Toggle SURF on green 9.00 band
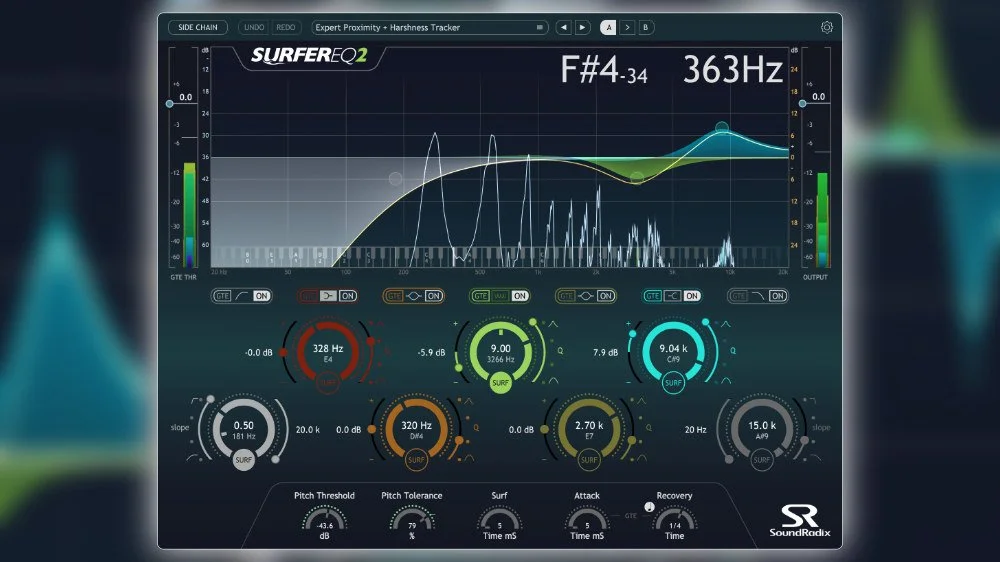The width and height of the screenshot is (1000, 562). (x=500, y=383)
